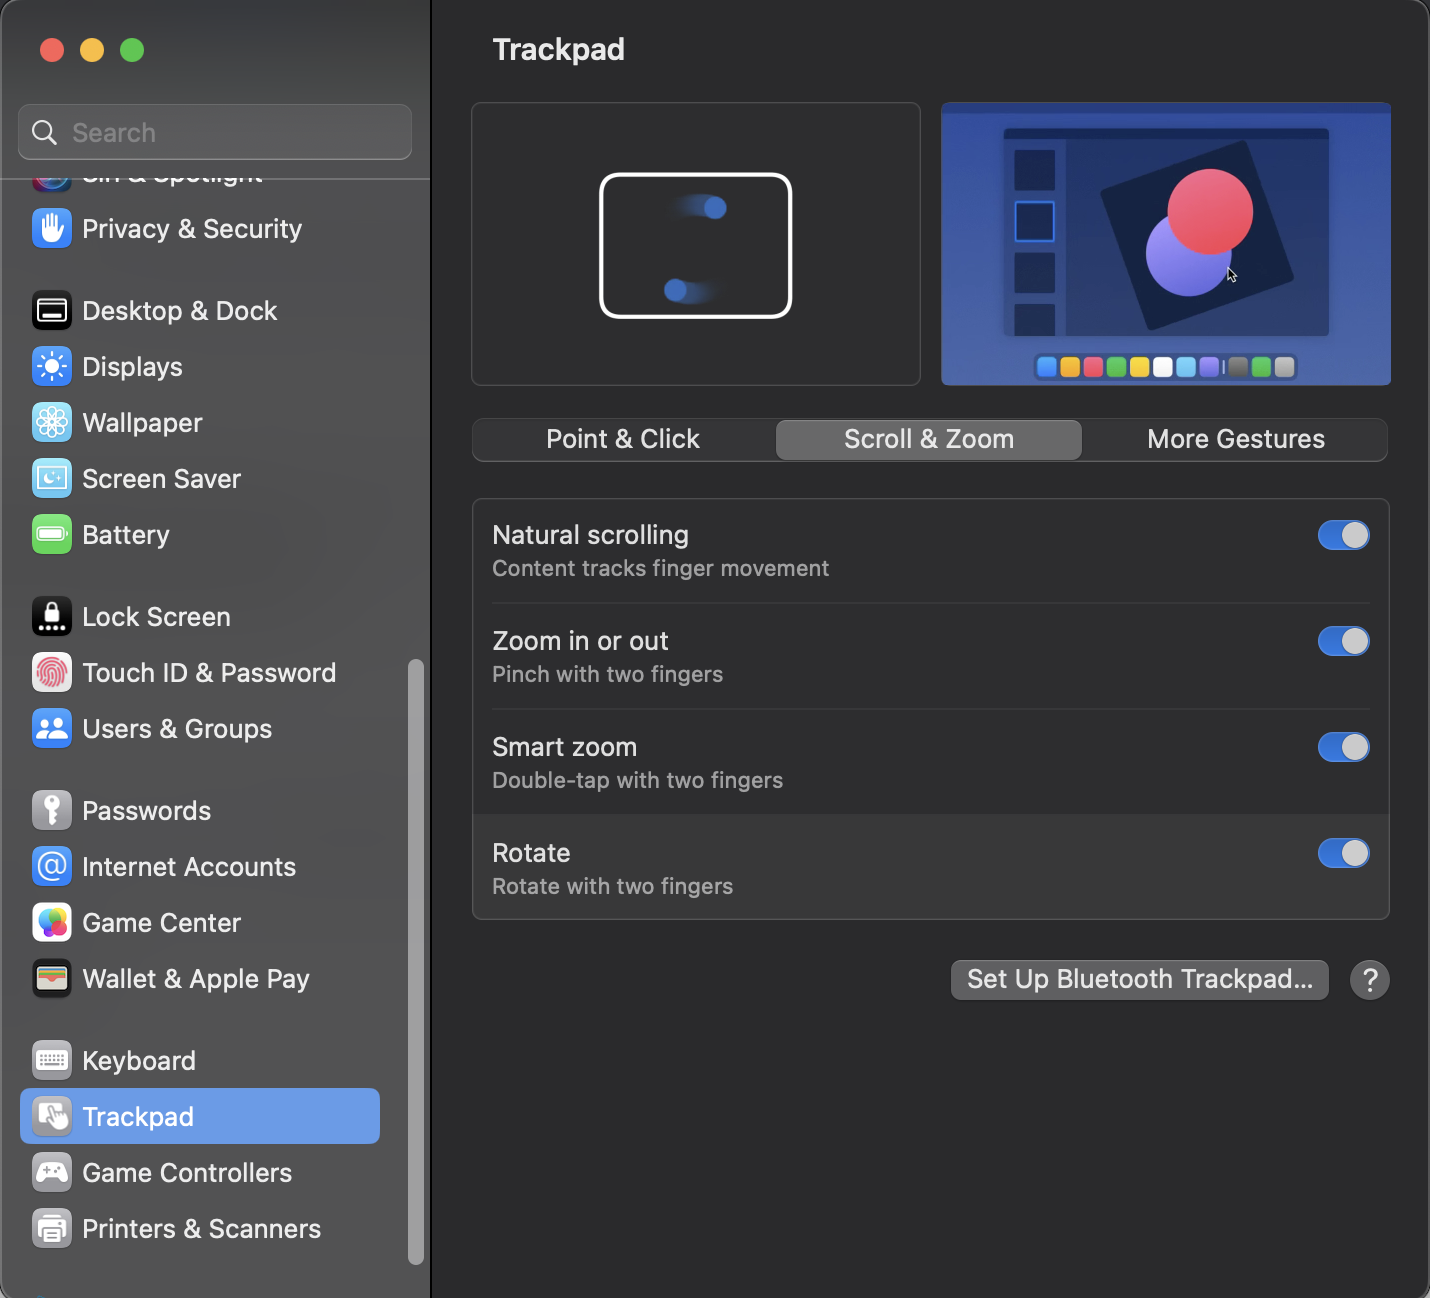Image resolution: width=1430 pixels, height=1298 pixels.
Task: Open the help question mark button
Action: point(1369,980)
